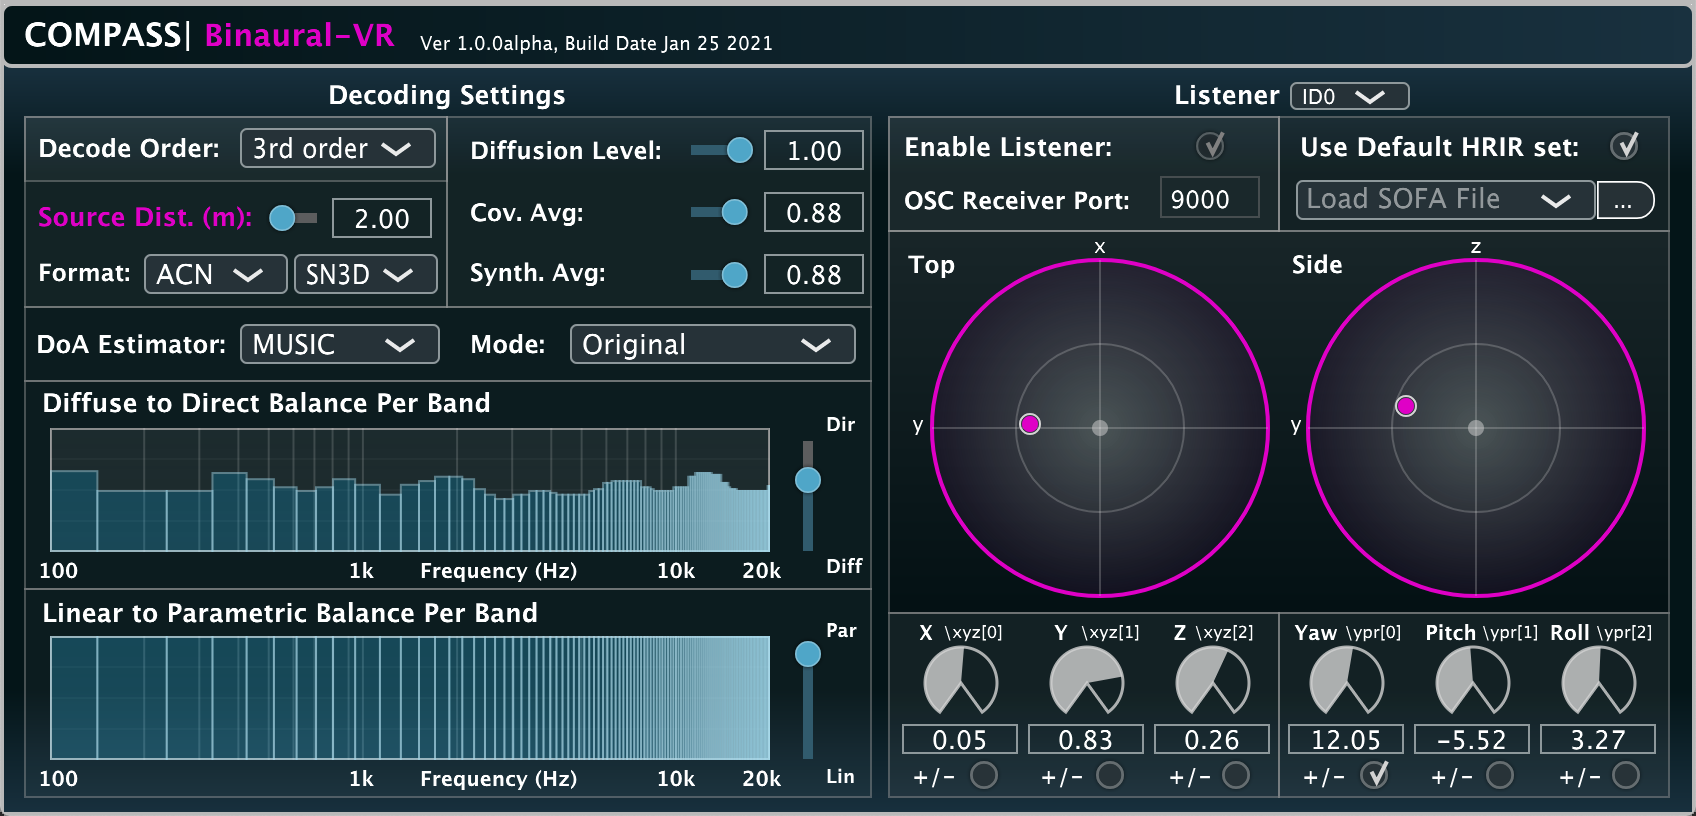Expand the DoA Estimator MUSIC dropdown
This screenshot has width=1696, height=816.
pos(339,344)
